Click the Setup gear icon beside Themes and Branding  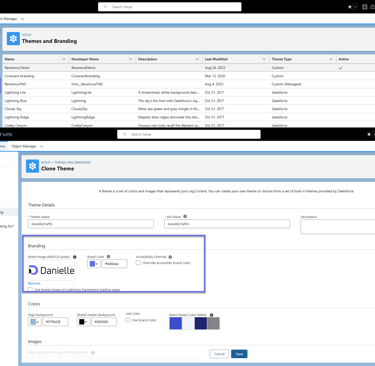tap(13, 39)
